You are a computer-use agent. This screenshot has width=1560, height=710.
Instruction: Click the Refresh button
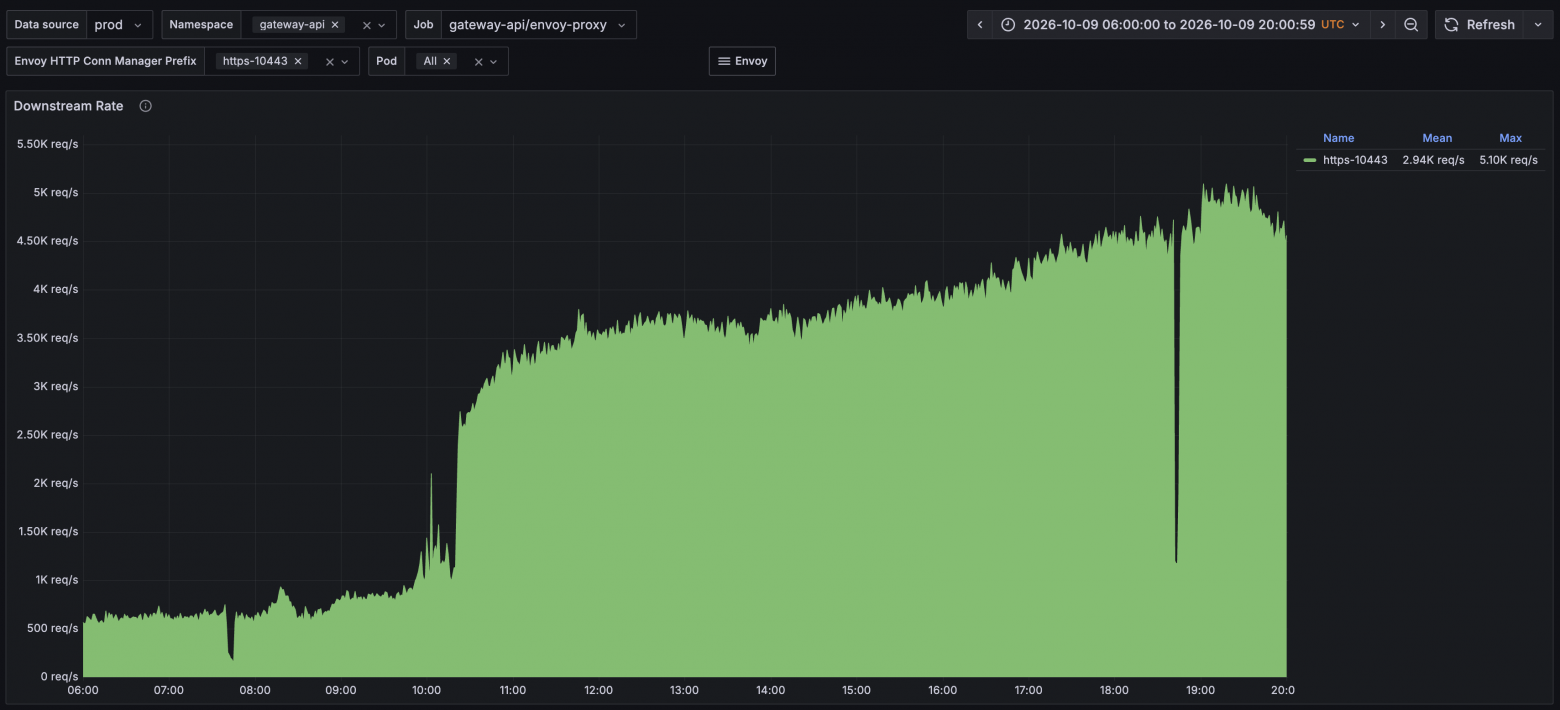click(x=1480, y=25)
